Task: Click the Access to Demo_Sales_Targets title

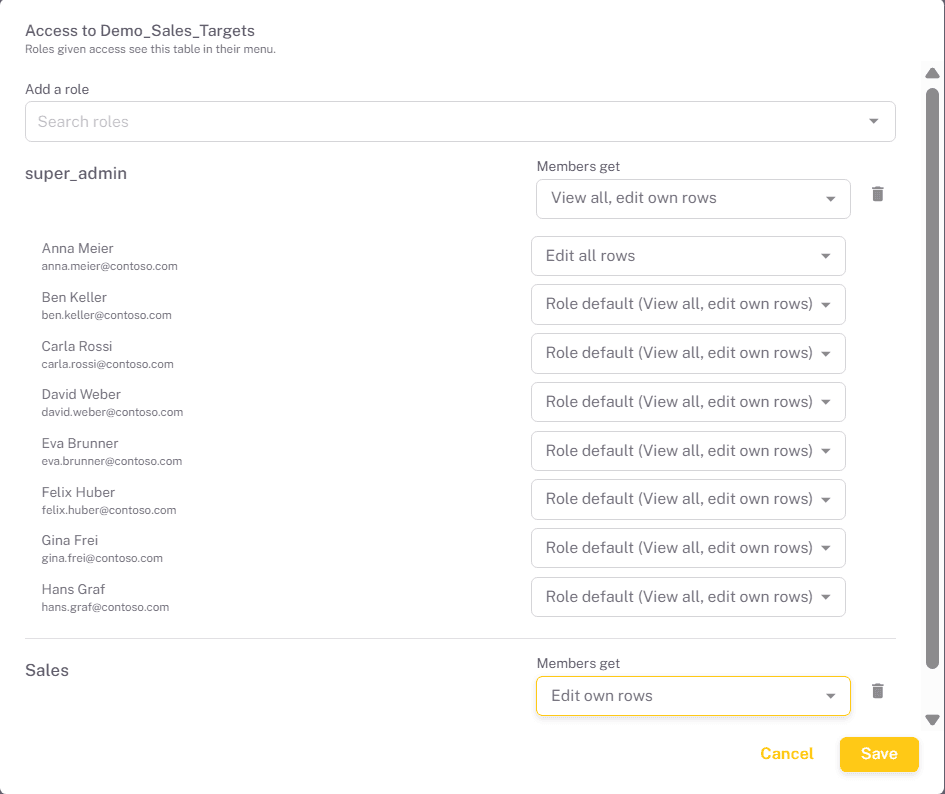Action: [140, 31]
